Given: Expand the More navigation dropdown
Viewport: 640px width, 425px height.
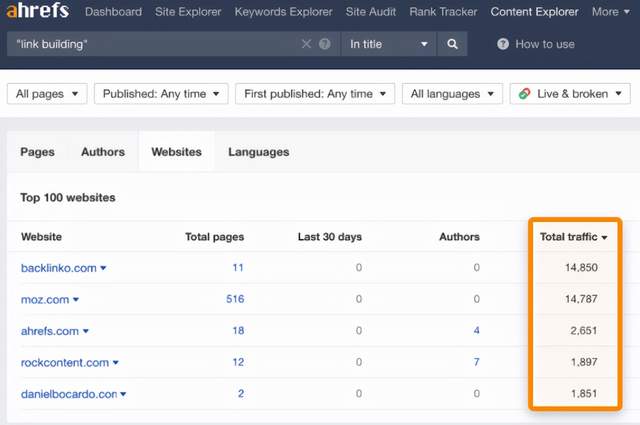Looking at the screenshot, I should [611, 11].
